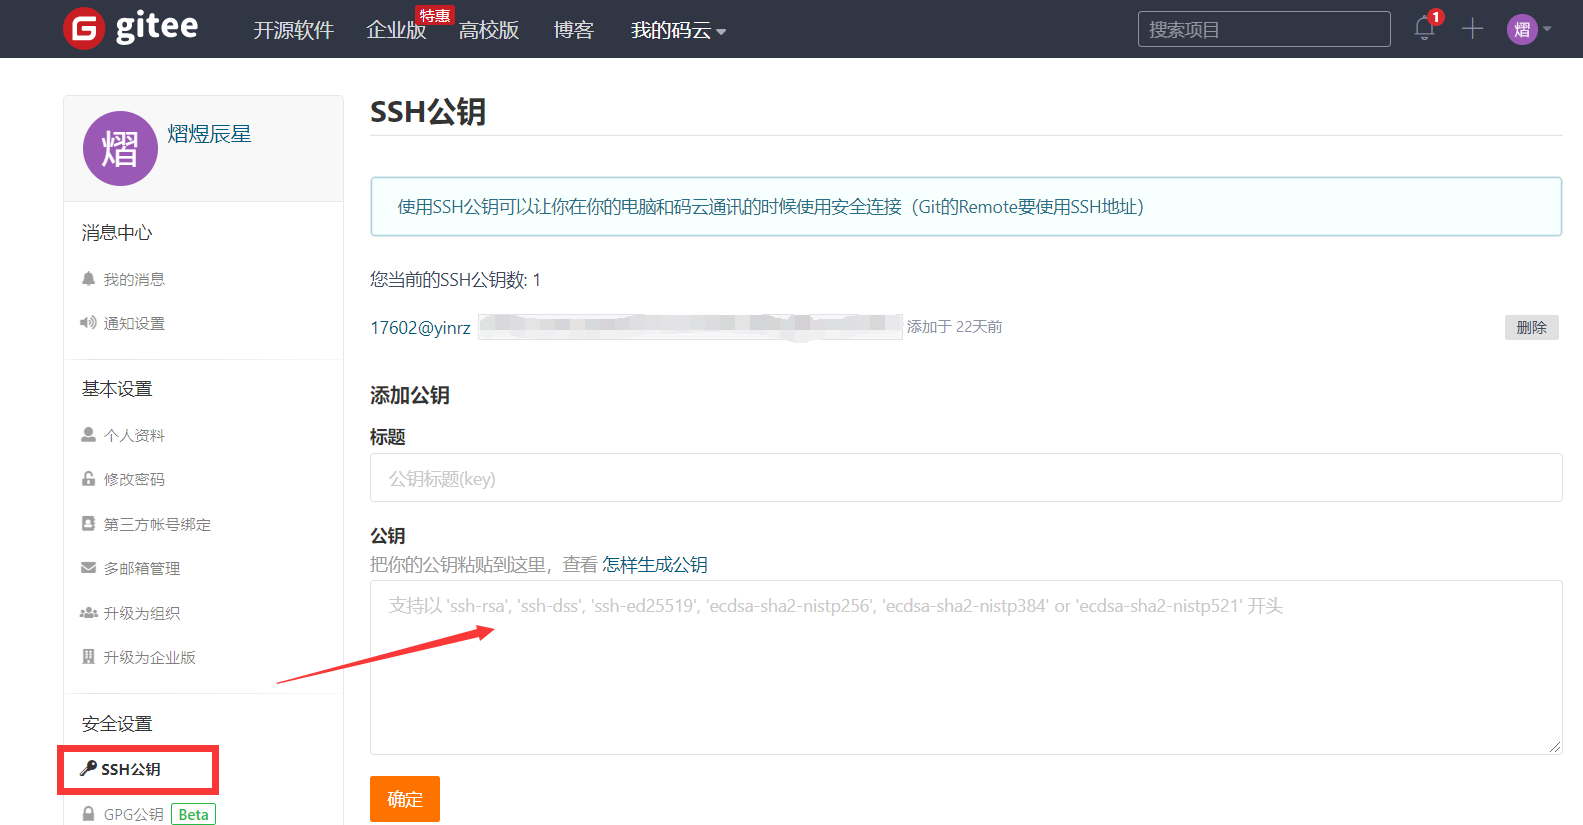This screenshot has height=825, width=1583.
Task: Click the contact icon beside 第三方帐号绑定
Action: coord(89,524)
